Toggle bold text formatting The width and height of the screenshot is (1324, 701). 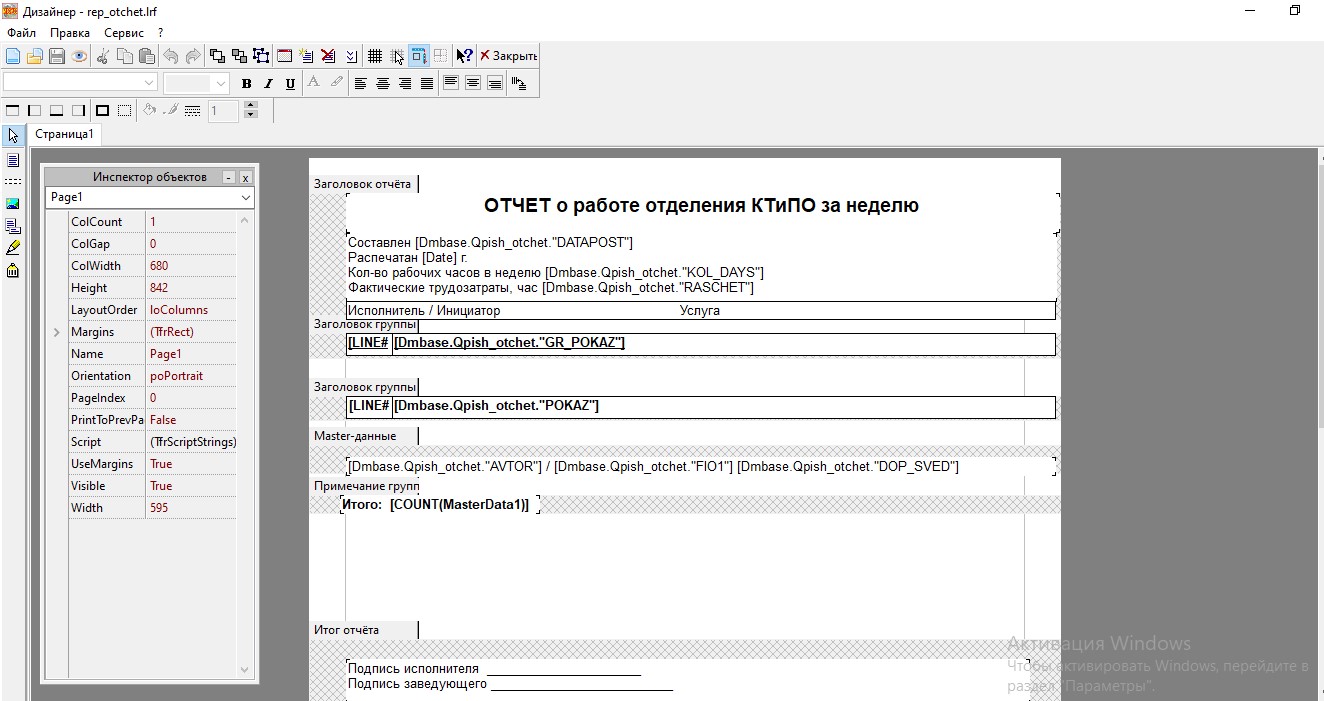pyautogui.click(x=246, y=83)
